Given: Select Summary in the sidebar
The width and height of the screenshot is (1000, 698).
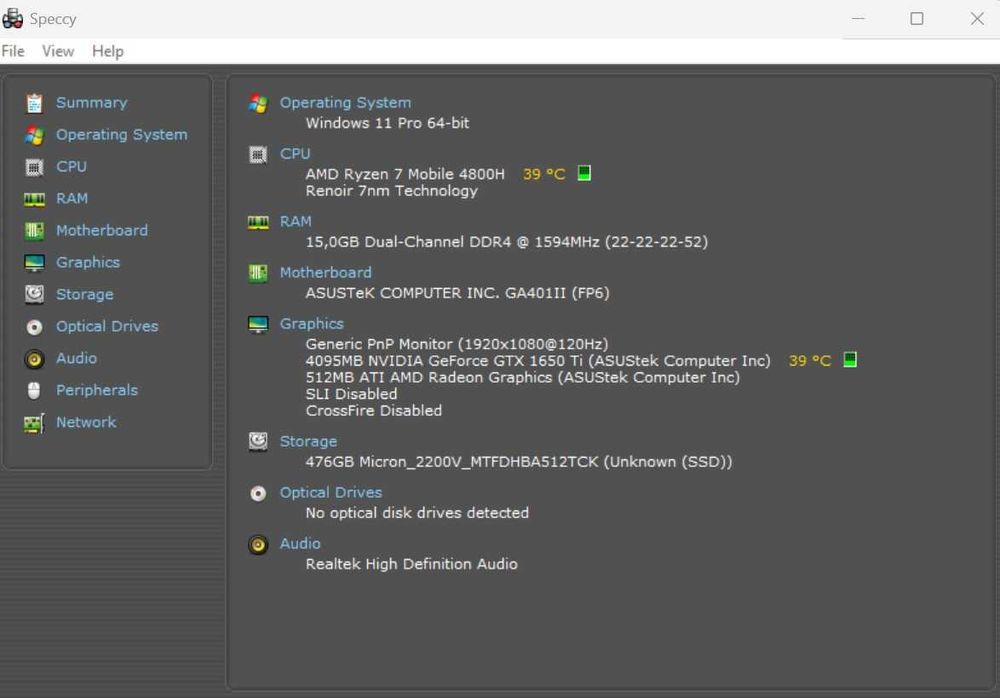Looking at the screenshot, I should (92, 103).
